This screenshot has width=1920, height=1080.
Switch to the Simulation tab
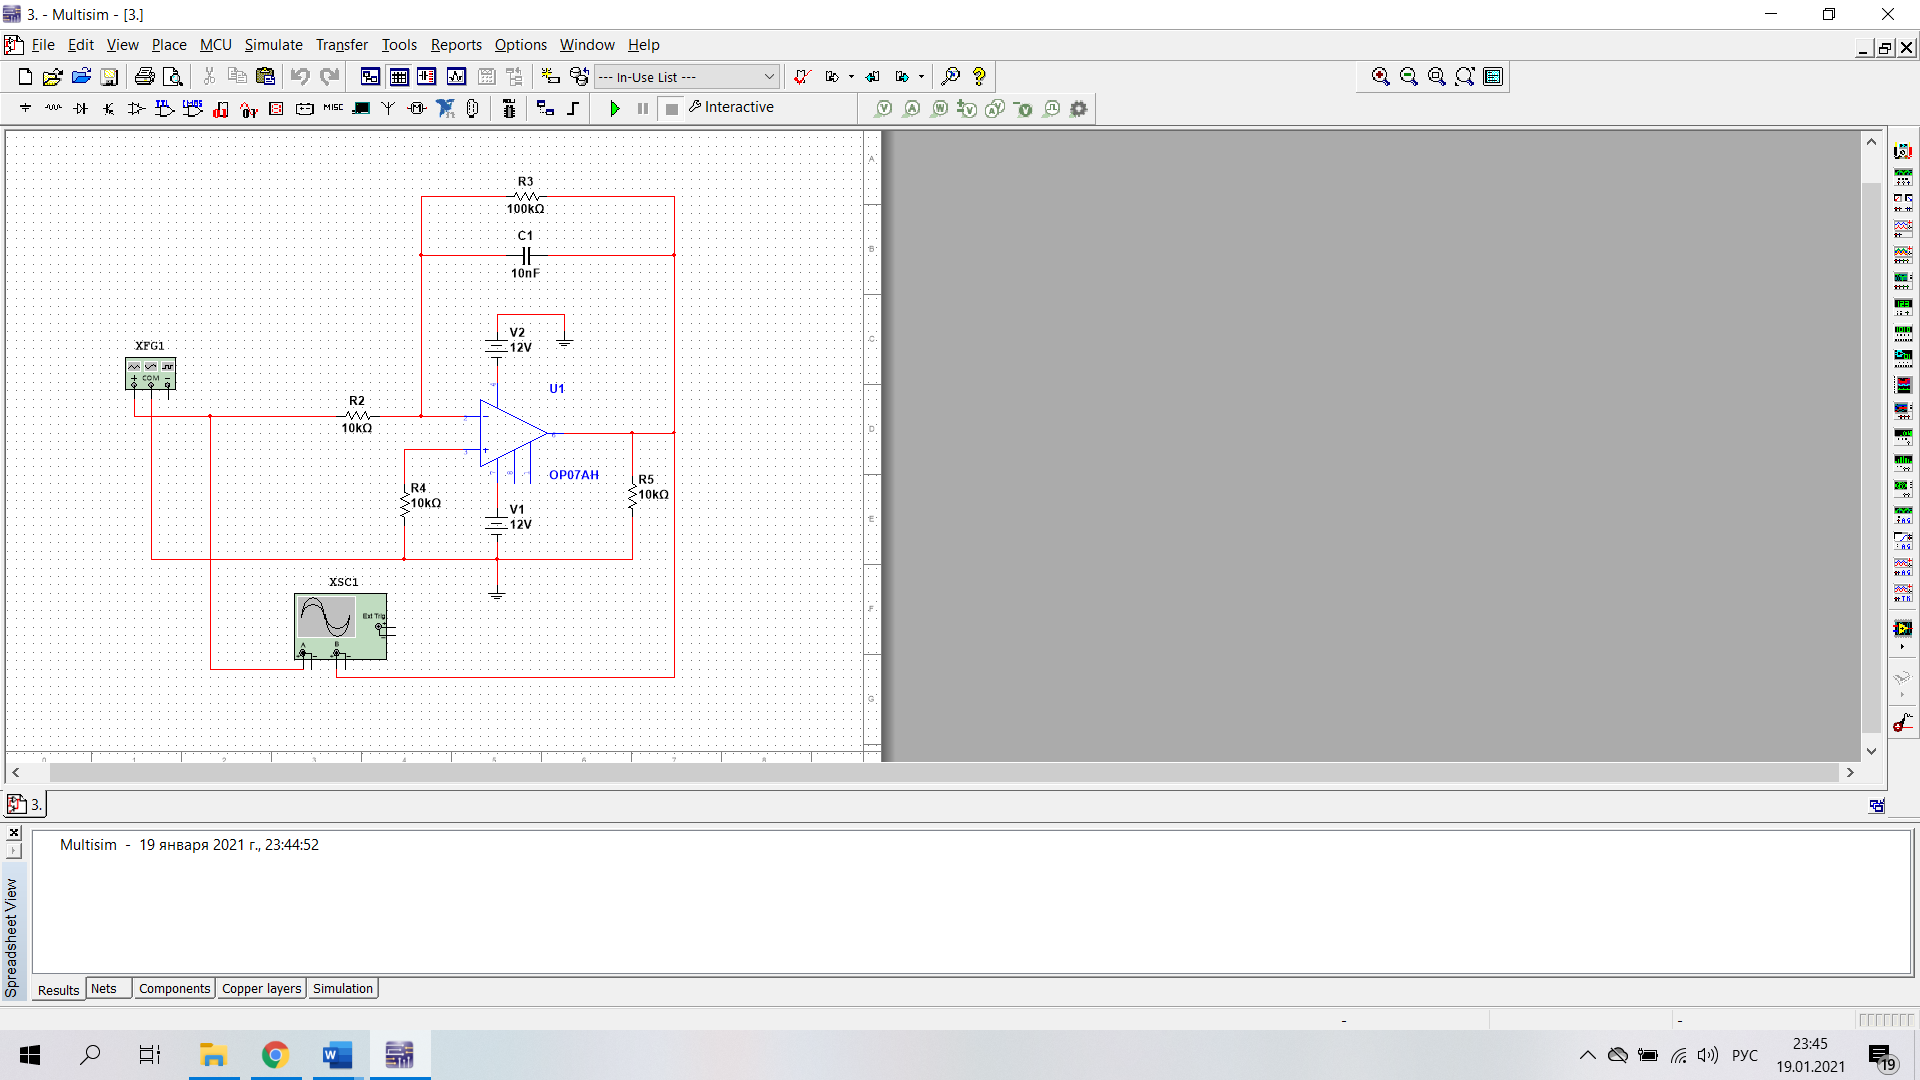(343, 988)
